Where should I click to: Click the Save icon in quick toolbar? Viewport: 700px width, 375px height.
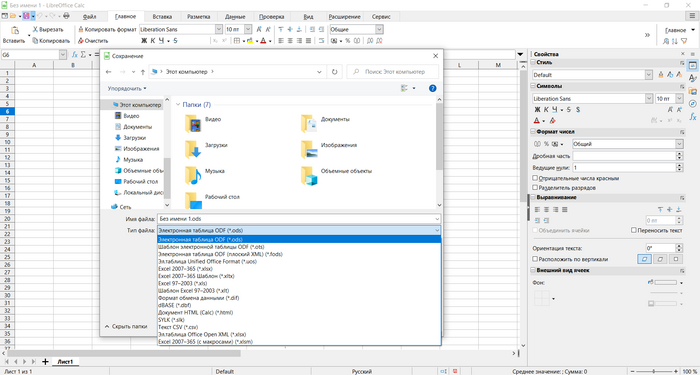26,16
